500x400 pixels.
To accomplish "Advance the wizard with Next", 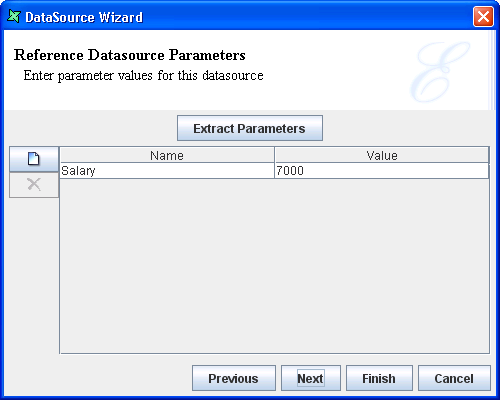I will coord(311,378).
